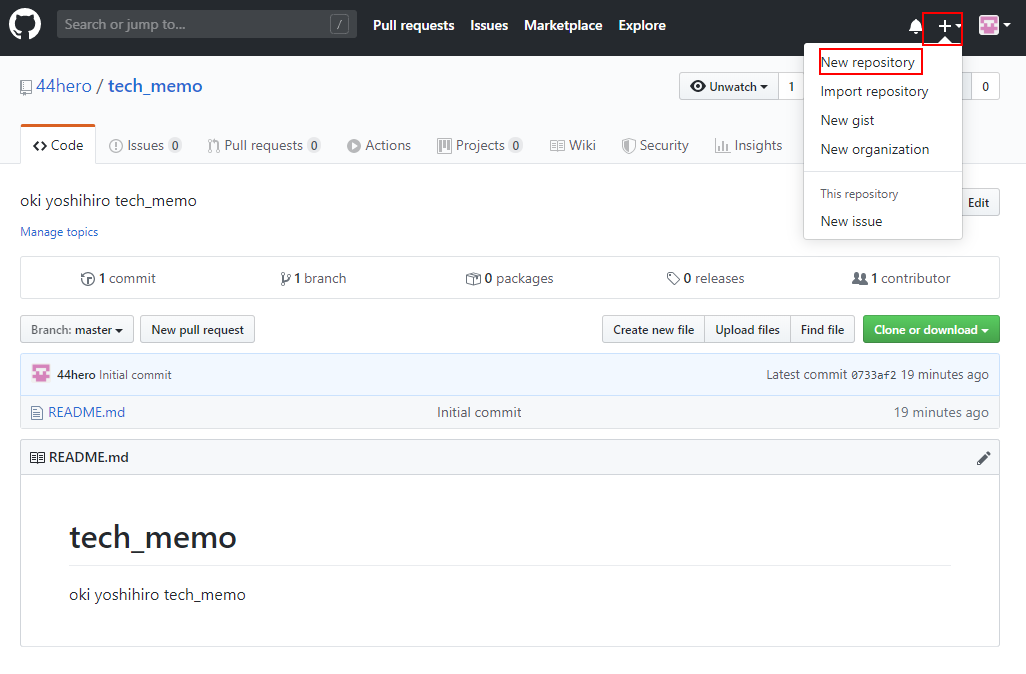Click the repository description 'oki yoshihiro tech_memo'

click(108, 201)
